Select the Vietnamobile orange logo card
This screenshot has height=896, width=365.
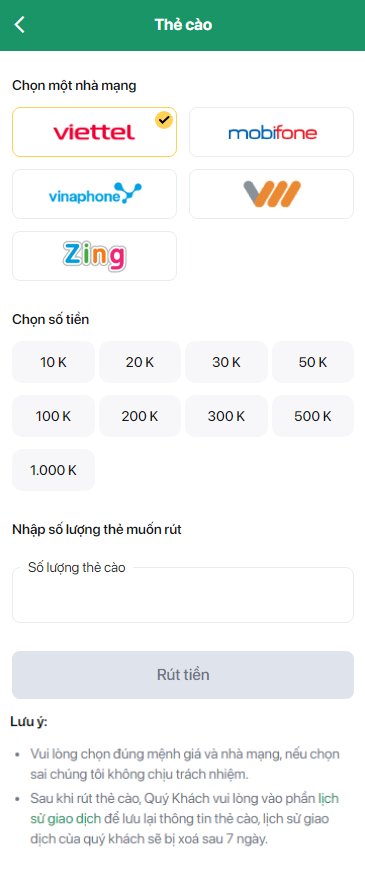[x=271, y=194]
